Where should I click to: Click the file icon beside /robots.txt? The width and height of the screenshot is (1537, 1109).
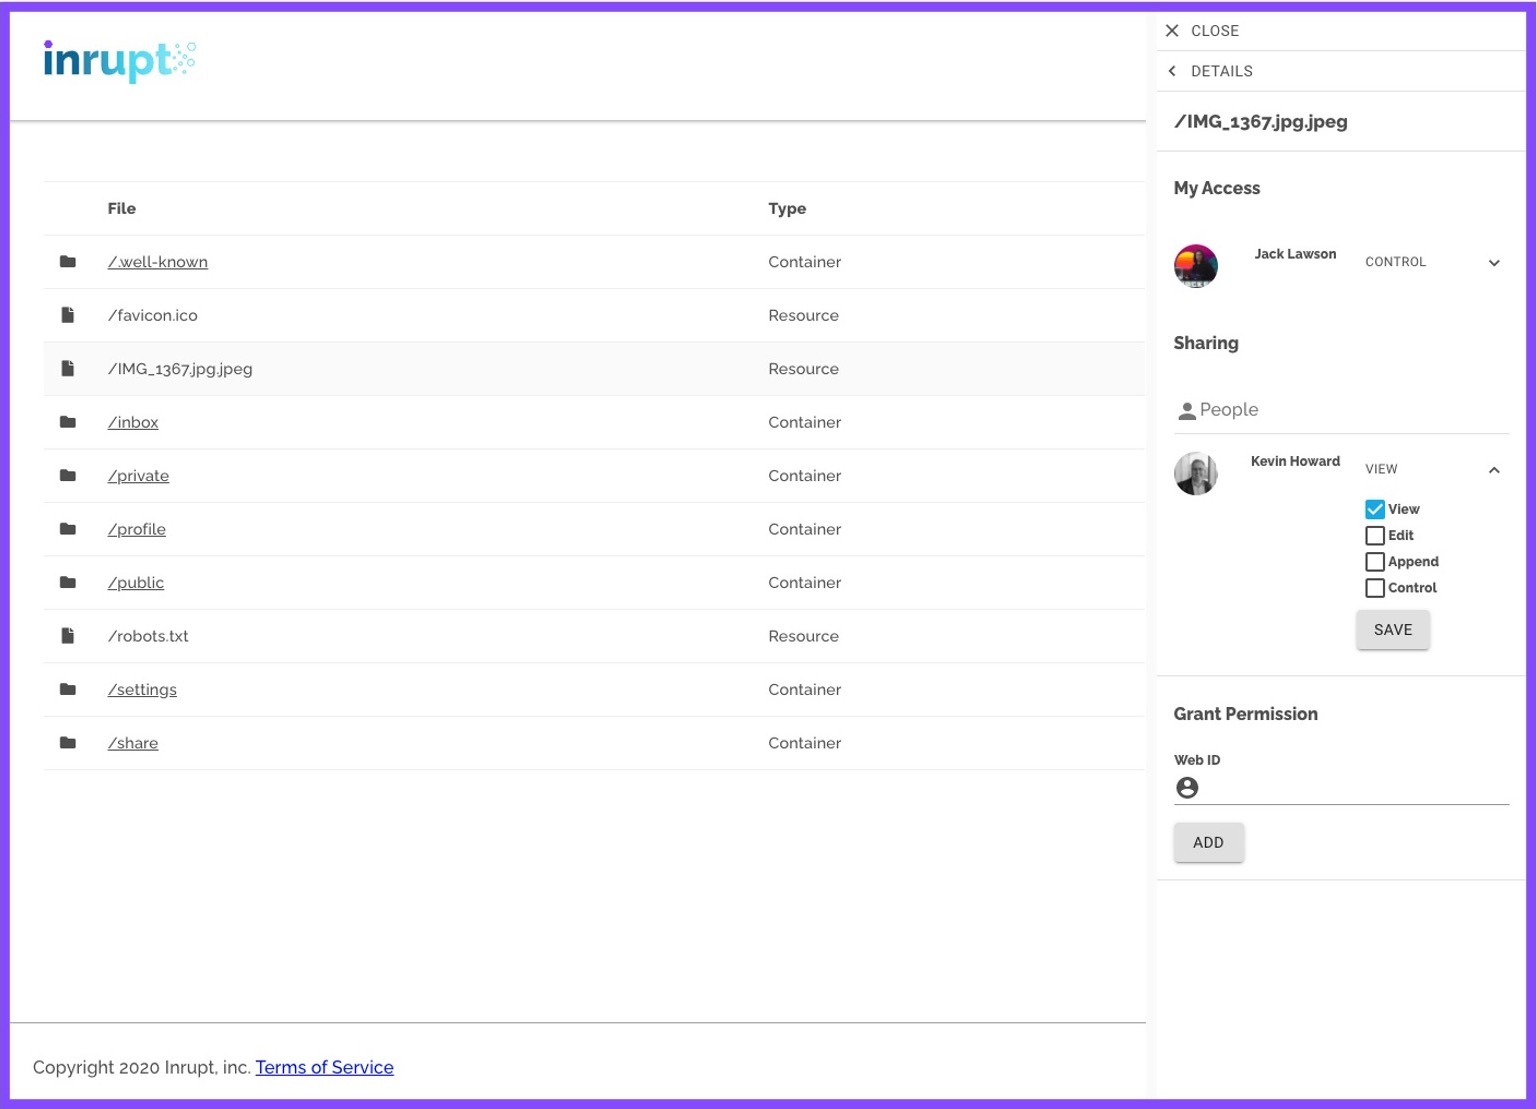[x=68, y=636]
